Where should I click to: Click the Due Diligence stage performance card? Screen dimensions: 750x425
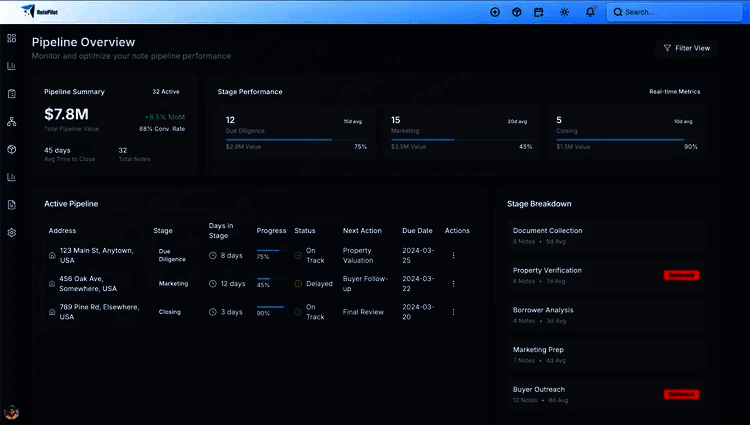[x=295, y=132]
